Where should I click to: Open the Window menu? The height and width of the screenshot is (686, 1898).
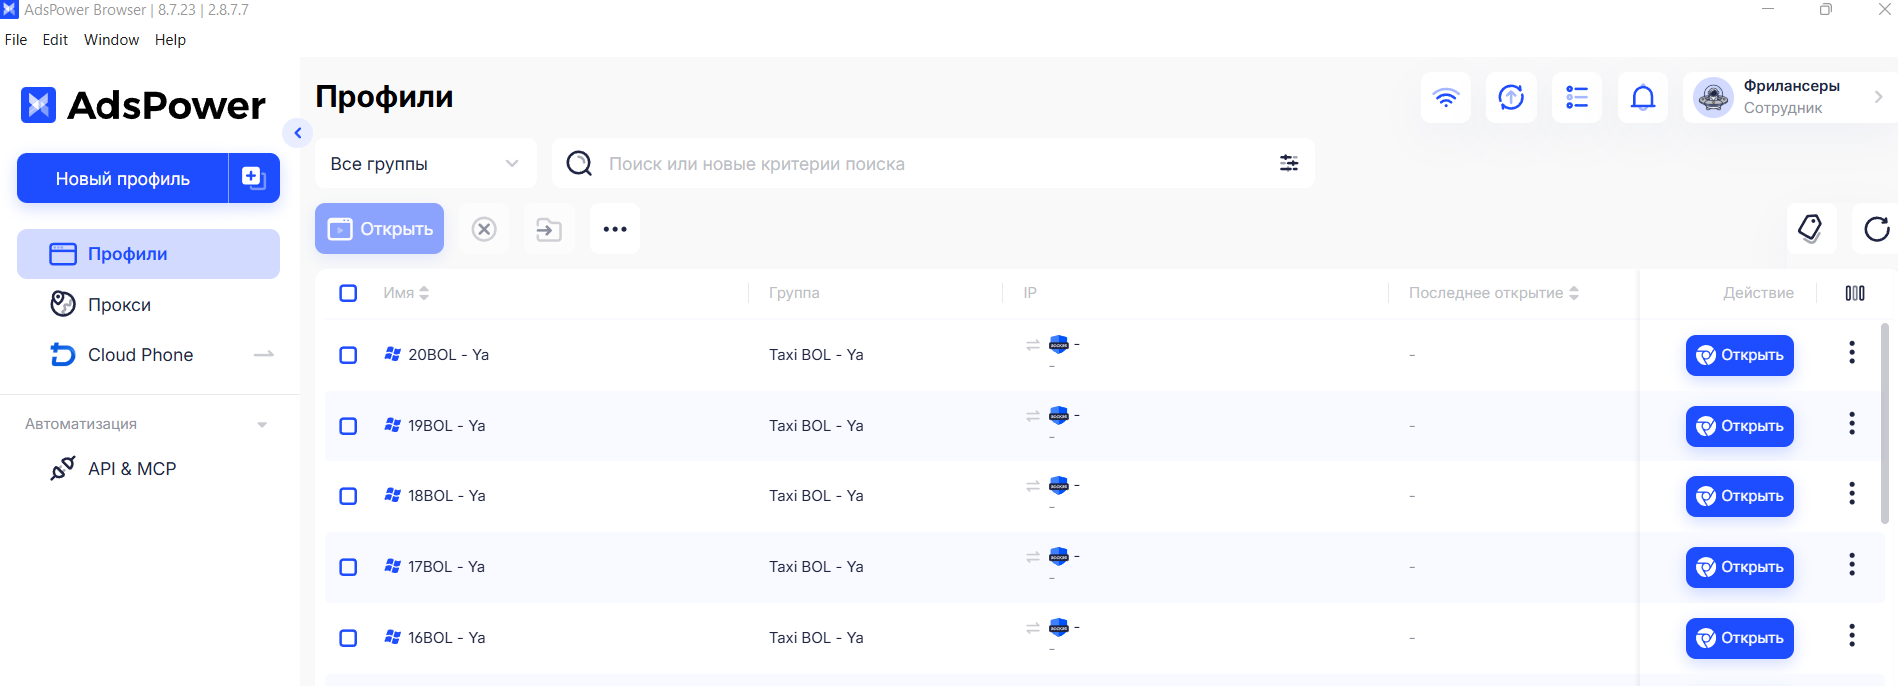(x=111, y=40)
